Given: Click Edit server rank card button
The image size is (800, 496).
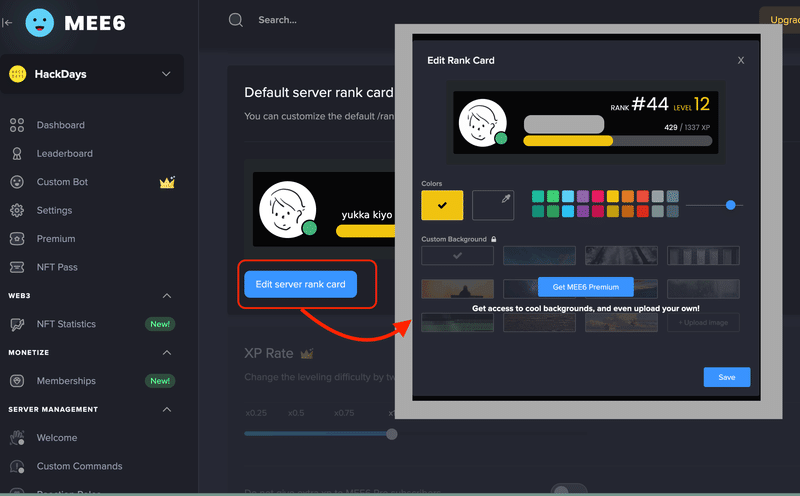Looking at the screenshot, I should pyautogui.click(x=301, y=284).
